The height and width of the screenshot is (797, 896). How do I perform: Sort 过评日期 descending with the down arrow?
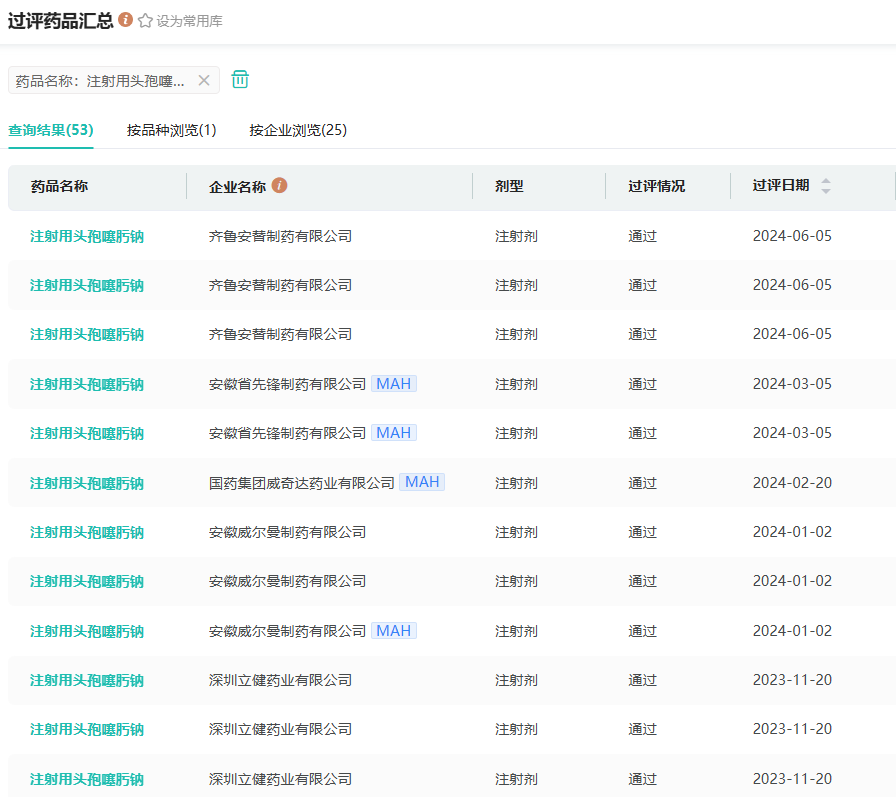point(826,191)
